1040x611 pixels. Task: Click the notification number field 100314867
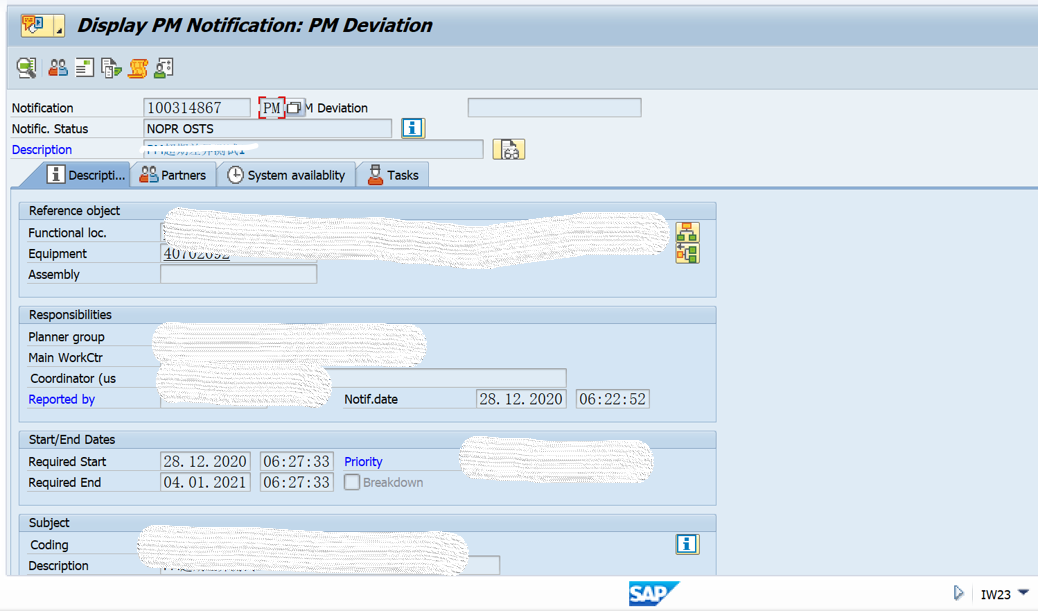[x=196, y=107]
